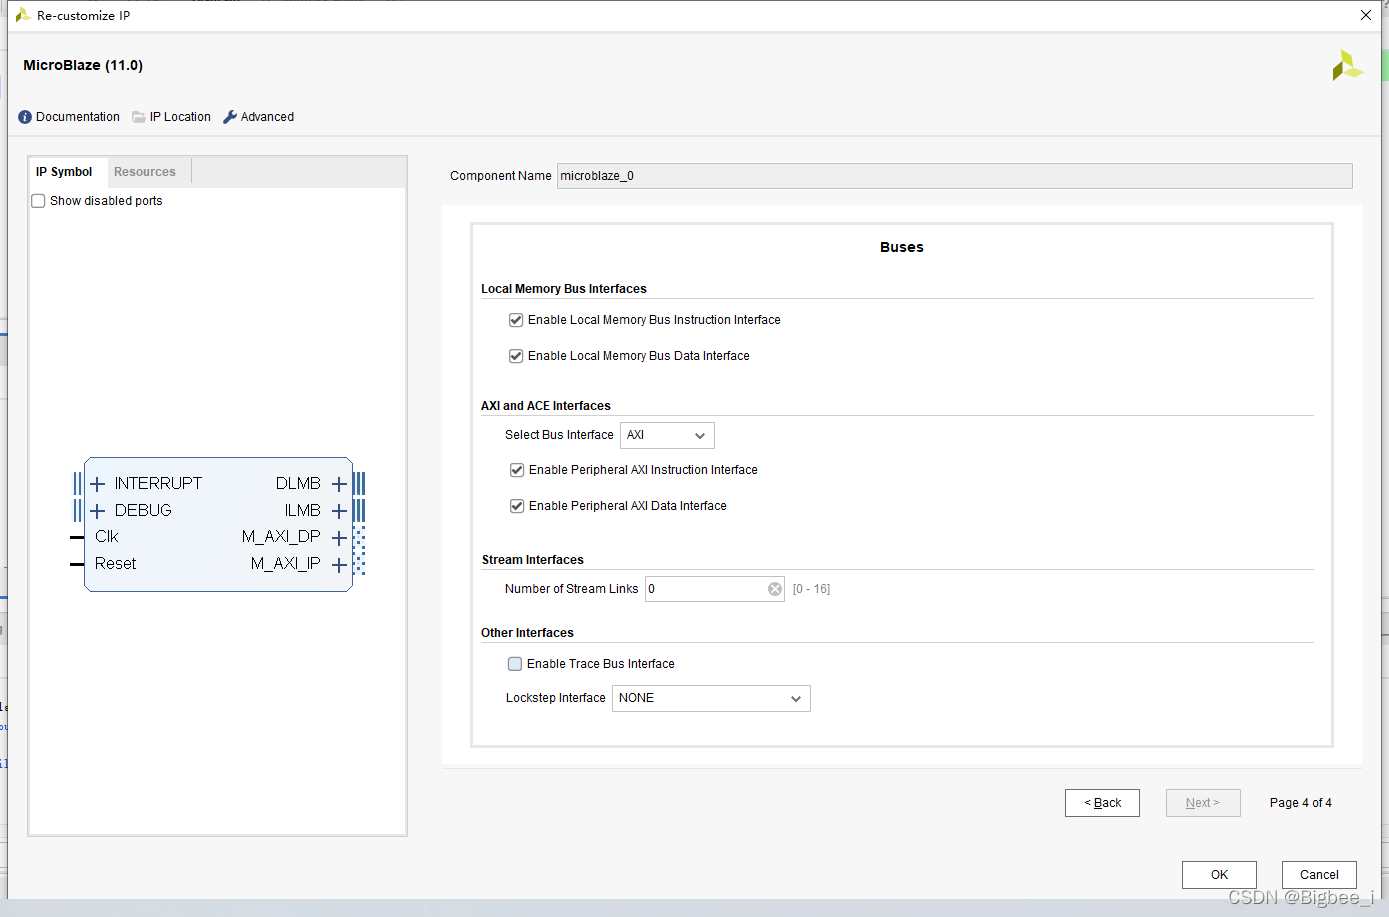Expand the DEBUG port plus icon

tap(97, 511)
